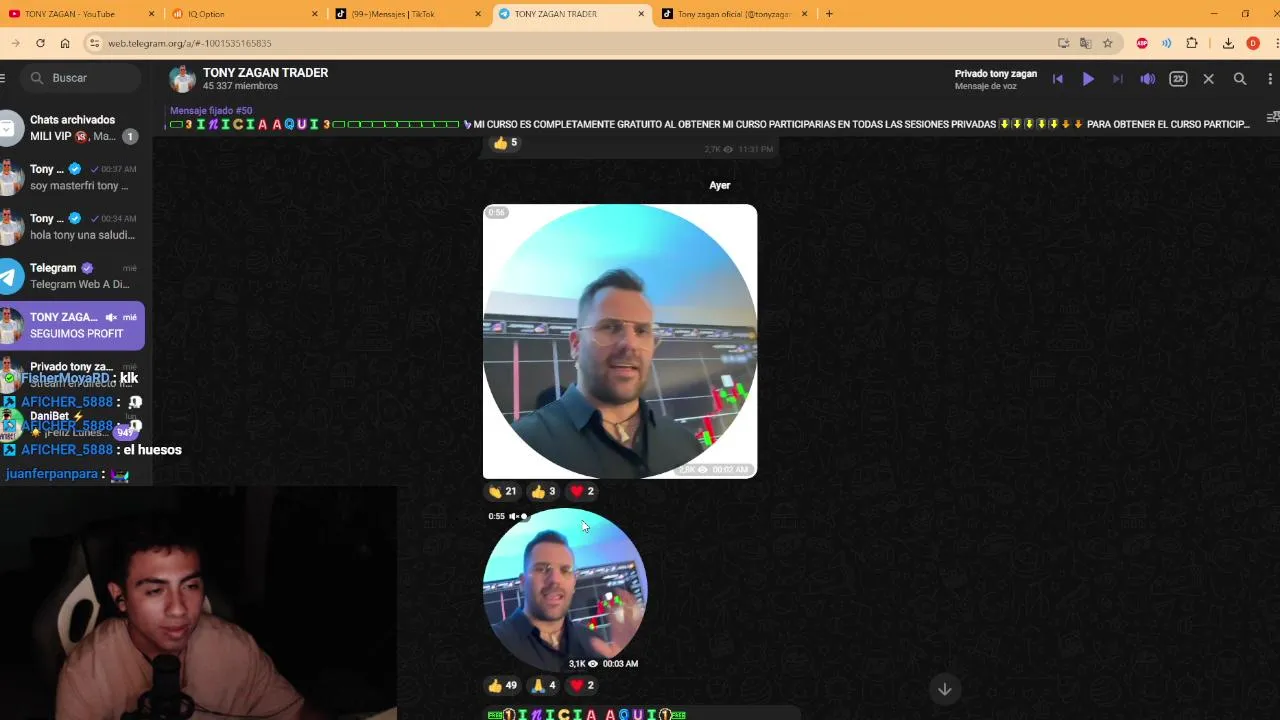Bookmark this page with star icon
Screen dimensions: 1280x720
click(1108, 43)
